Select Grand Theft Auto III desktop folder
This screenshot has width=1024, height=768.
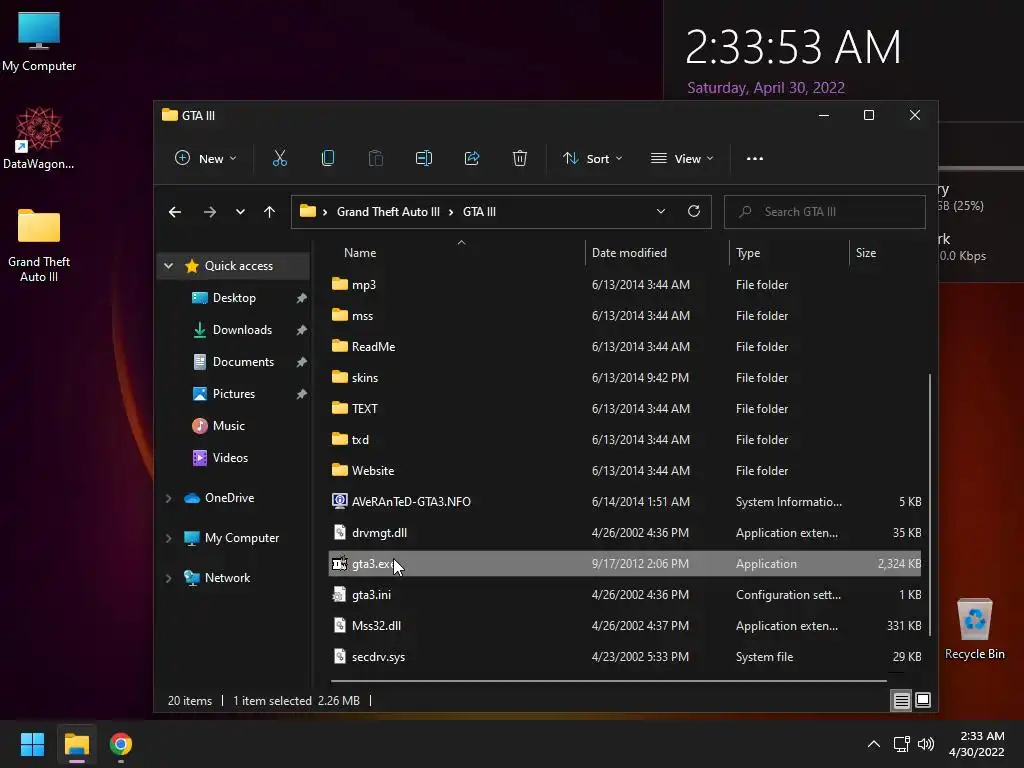pos(39,246)
